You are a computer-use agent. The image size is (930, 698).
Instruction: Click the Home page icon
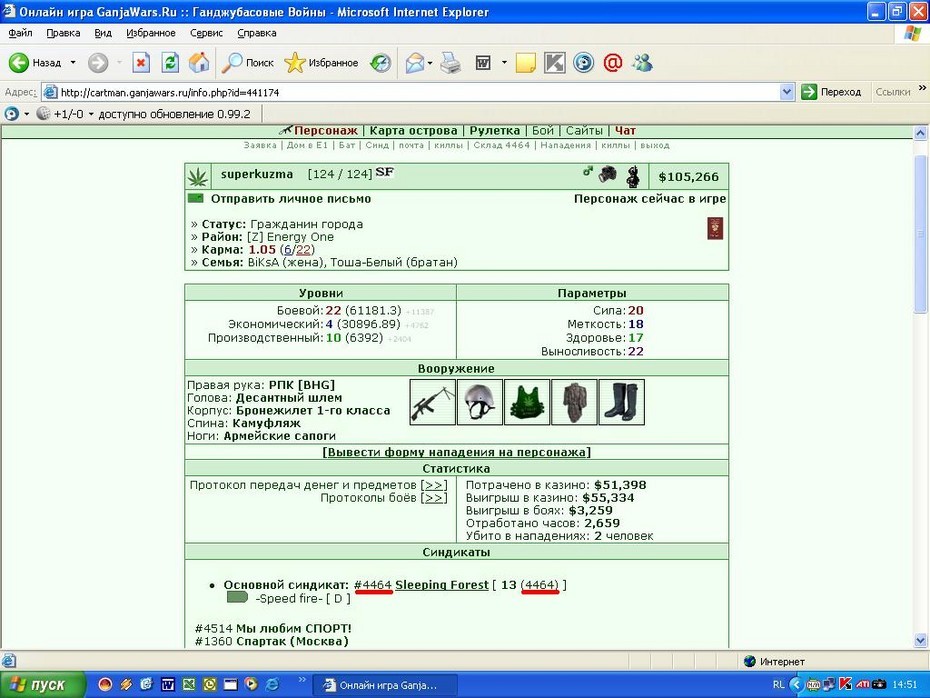(x=199, y=62)
